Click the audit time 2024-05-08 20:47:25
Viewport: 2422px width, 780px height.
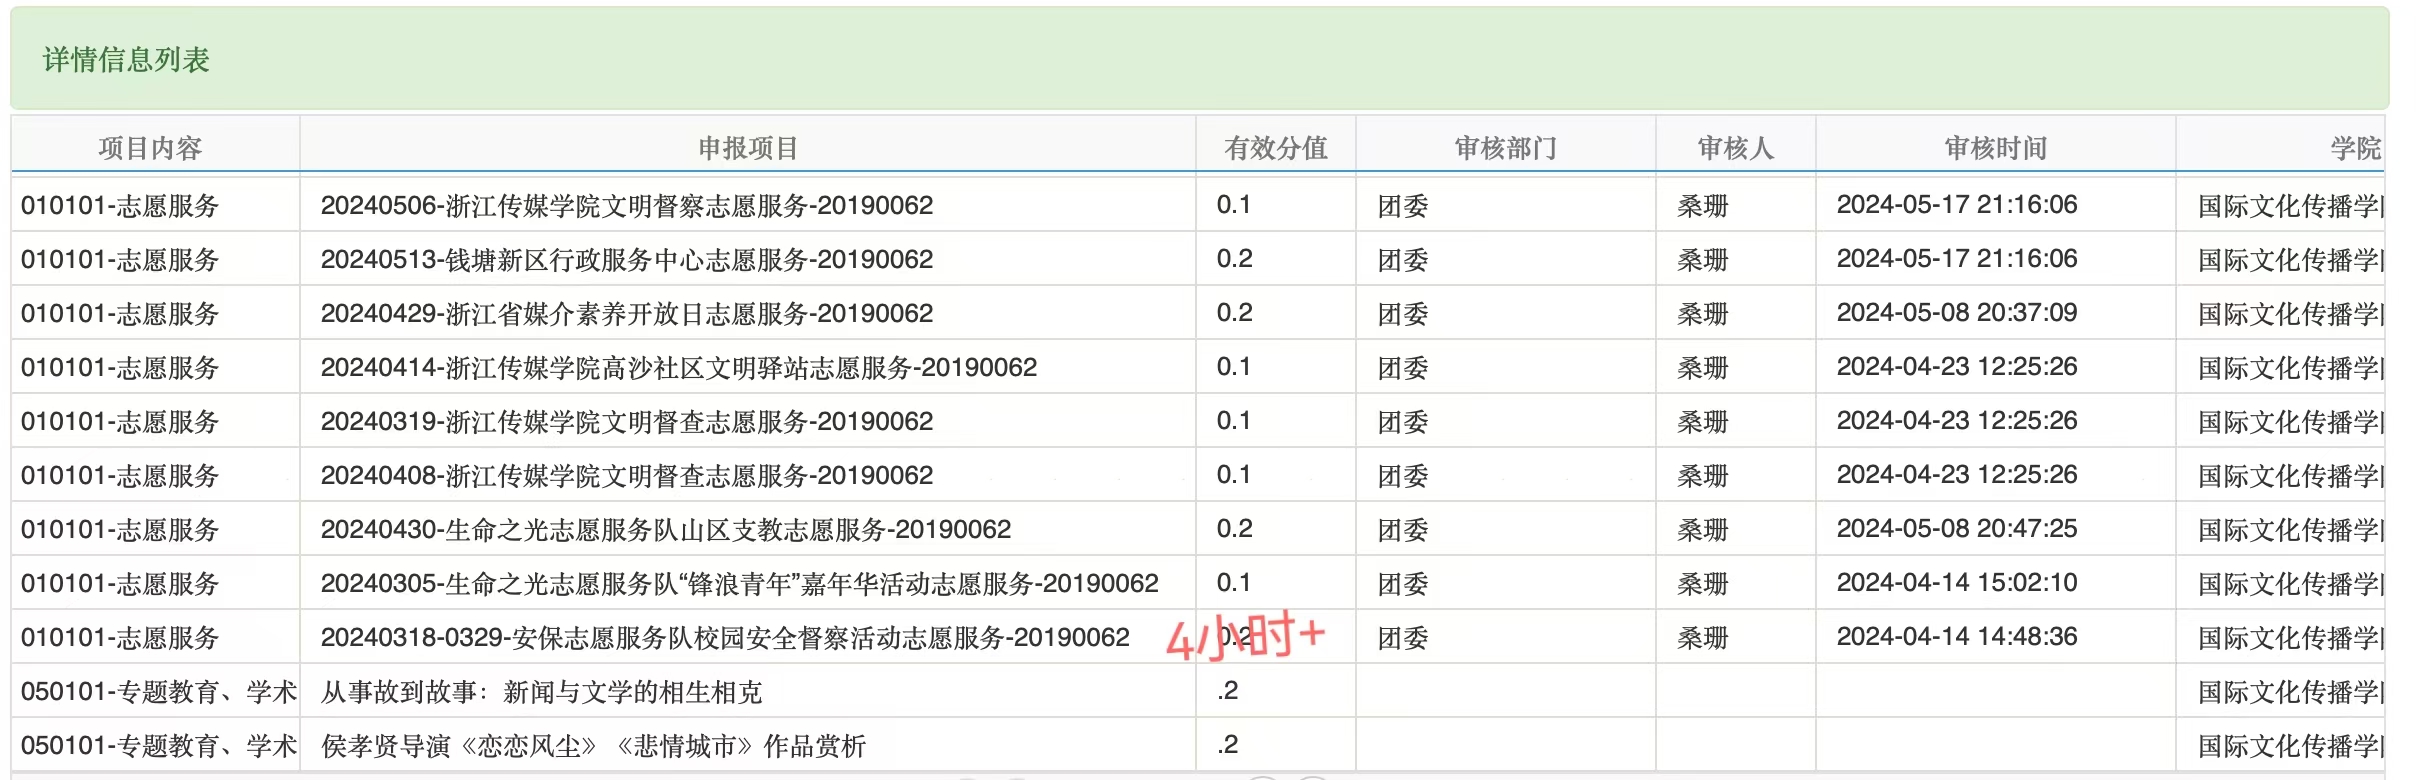coord(1956,529)
